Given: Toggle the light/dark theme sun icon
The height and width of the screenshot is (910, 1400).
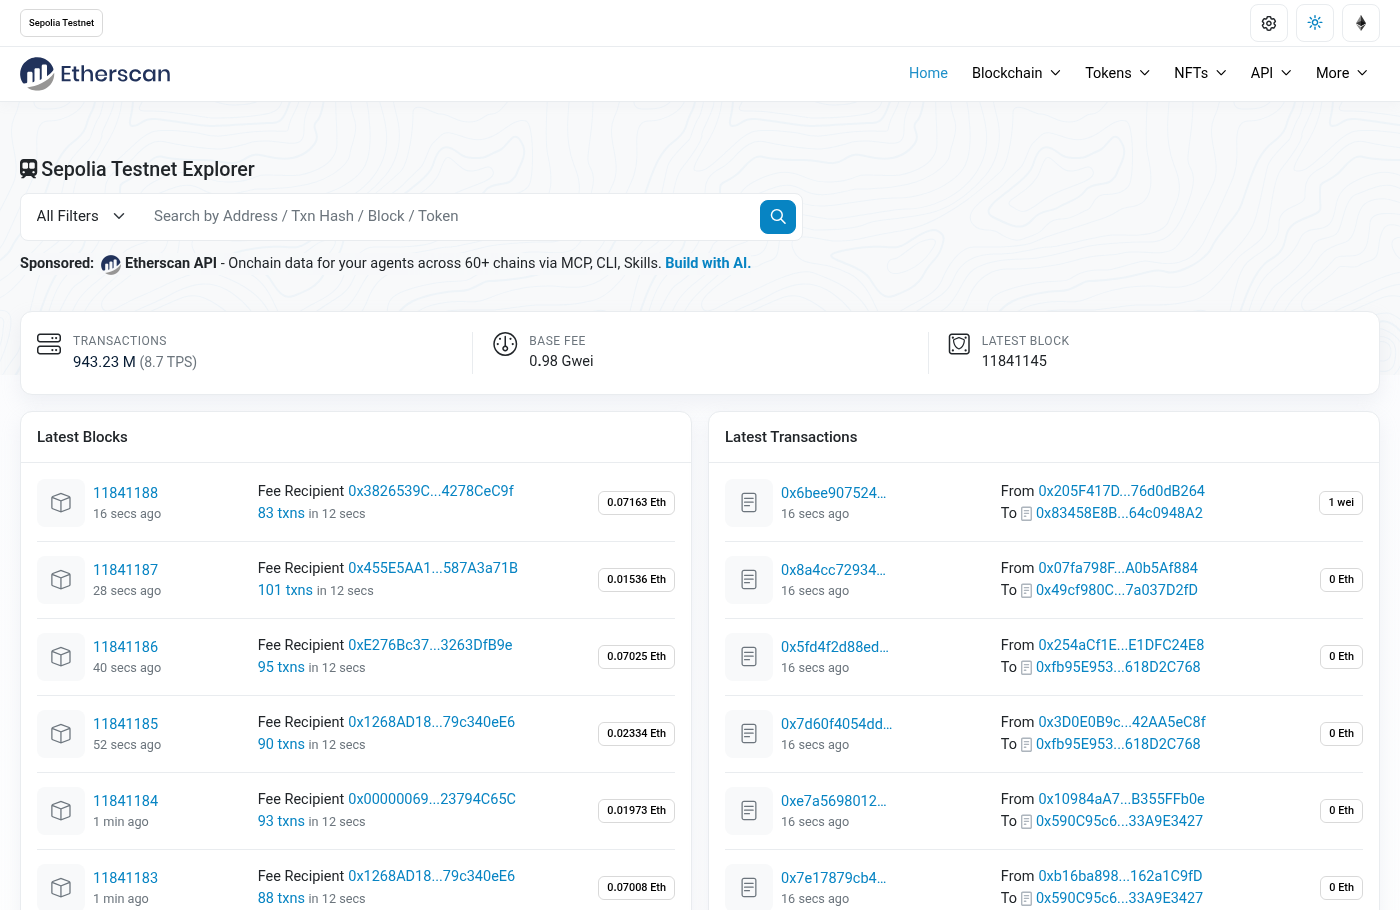Looking at the screenshot, I should tap(1315, 23).
